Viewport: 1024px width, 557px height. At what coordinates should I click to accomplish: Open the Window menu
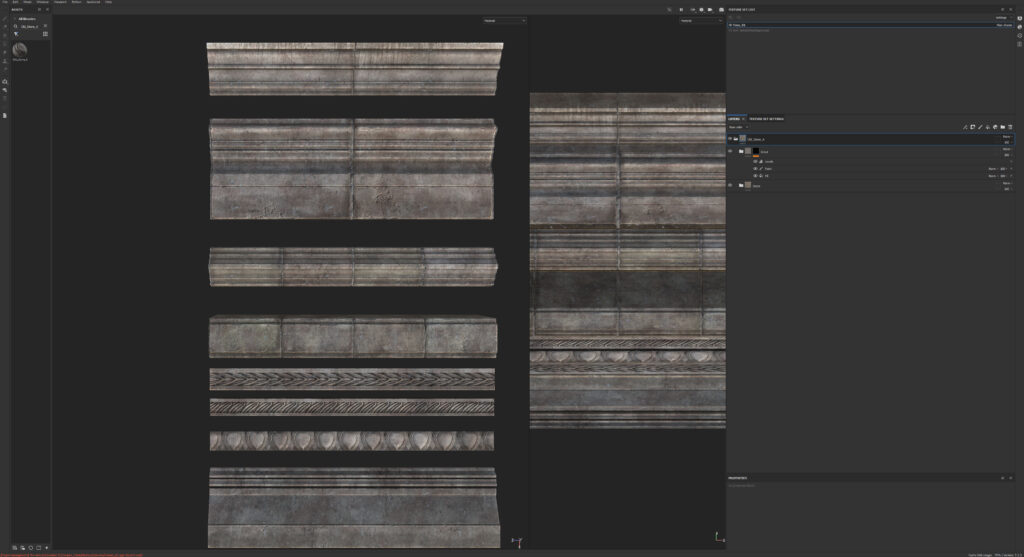click(x=42, y=2)
